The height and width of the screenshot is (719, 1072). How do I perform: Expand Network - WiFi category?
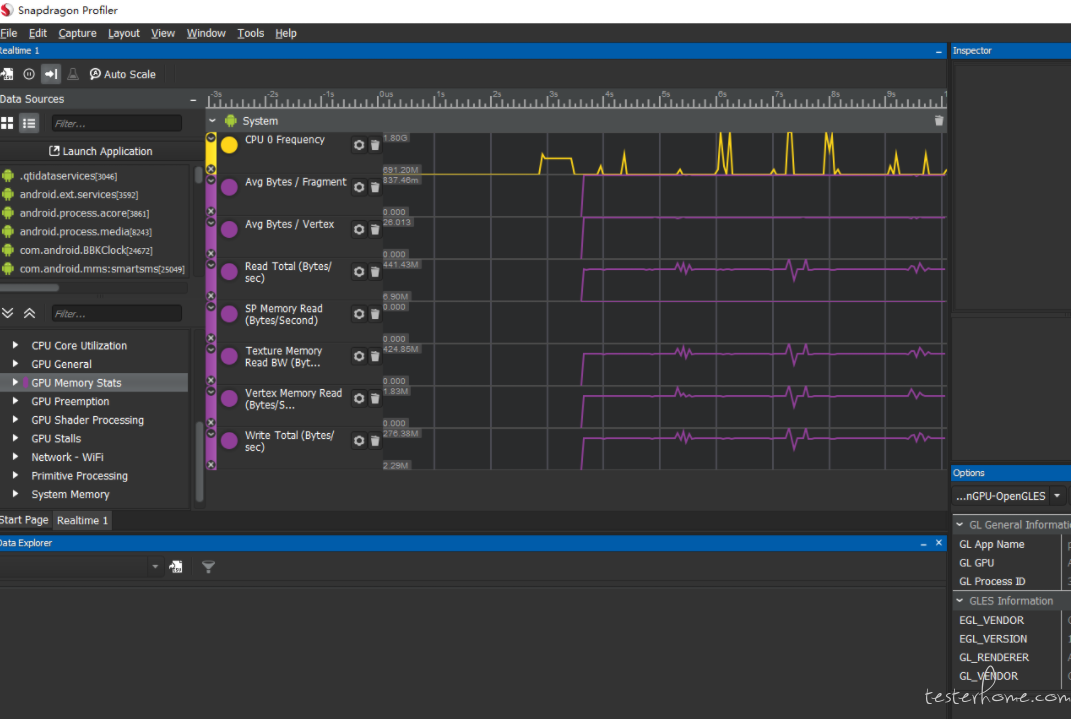click(x=15, y=457)
